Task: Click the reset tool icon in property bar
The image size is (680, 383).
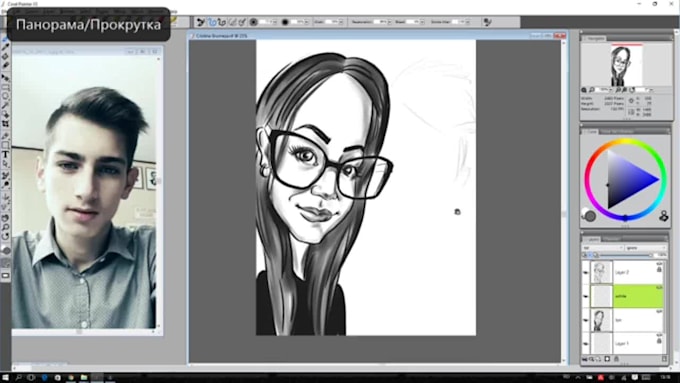Action: [x=201, y=22]
